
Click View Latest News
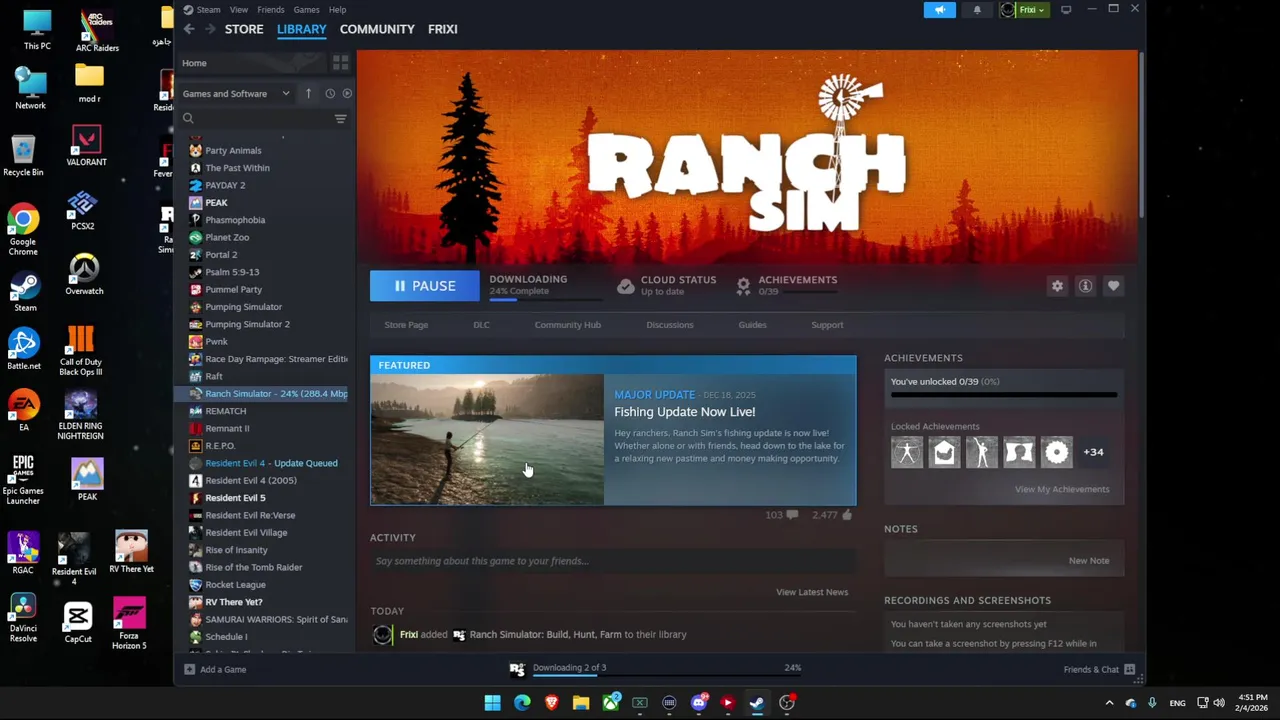[x=812, y=592]
